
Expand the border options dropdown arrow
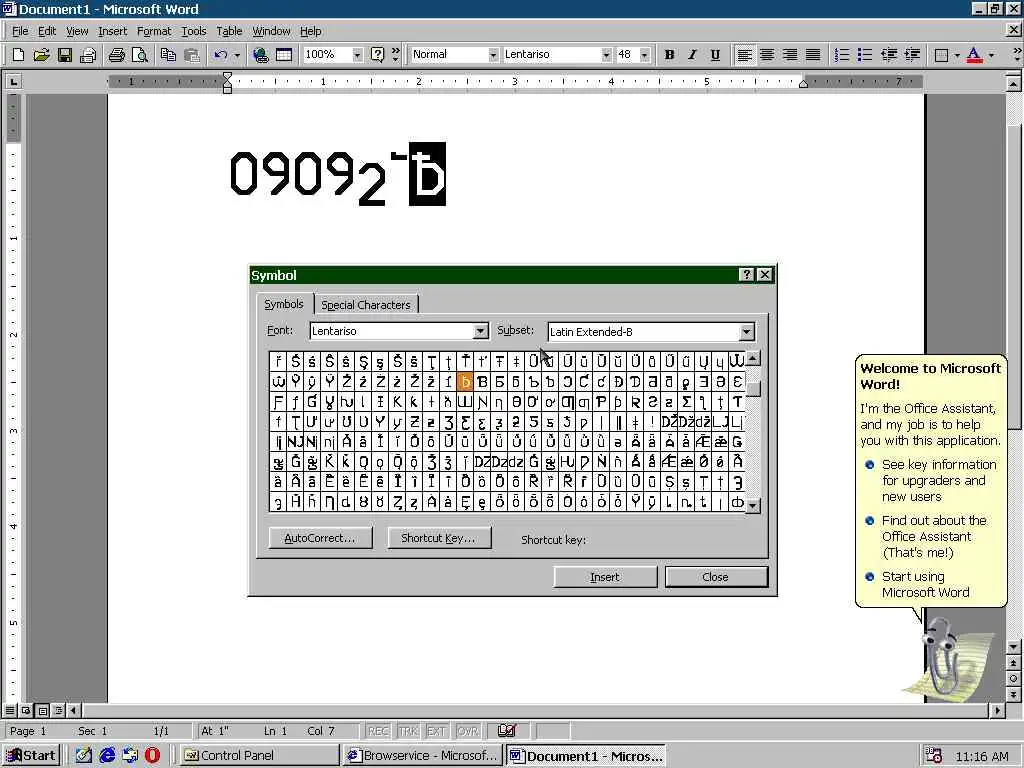pyautogui.click(x=957, y=55)
